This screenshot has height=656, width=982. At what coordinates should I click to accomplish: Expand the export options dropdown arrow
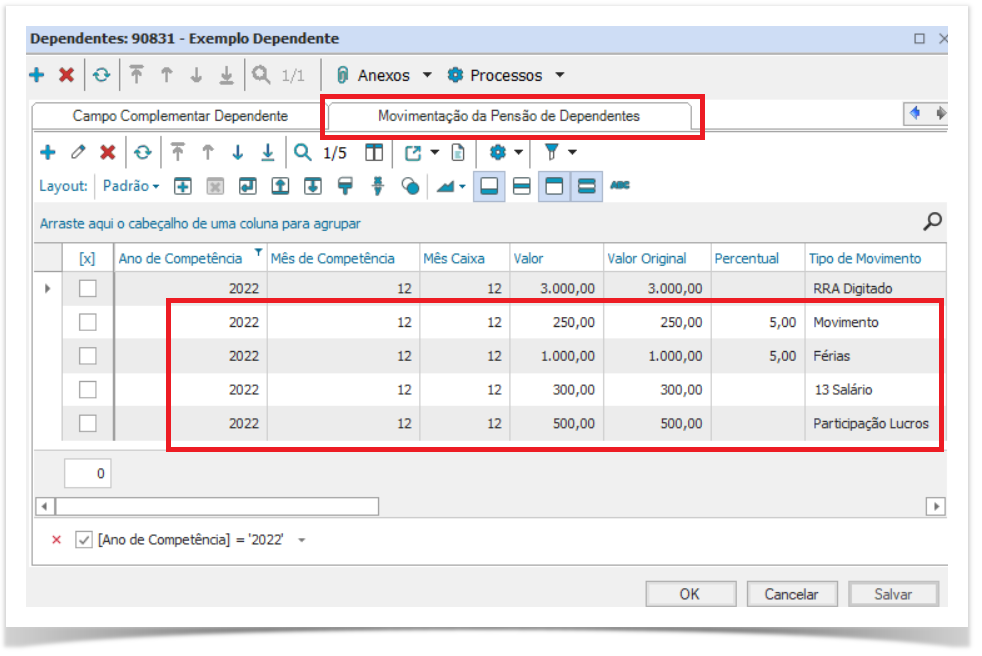click(434, 152)
